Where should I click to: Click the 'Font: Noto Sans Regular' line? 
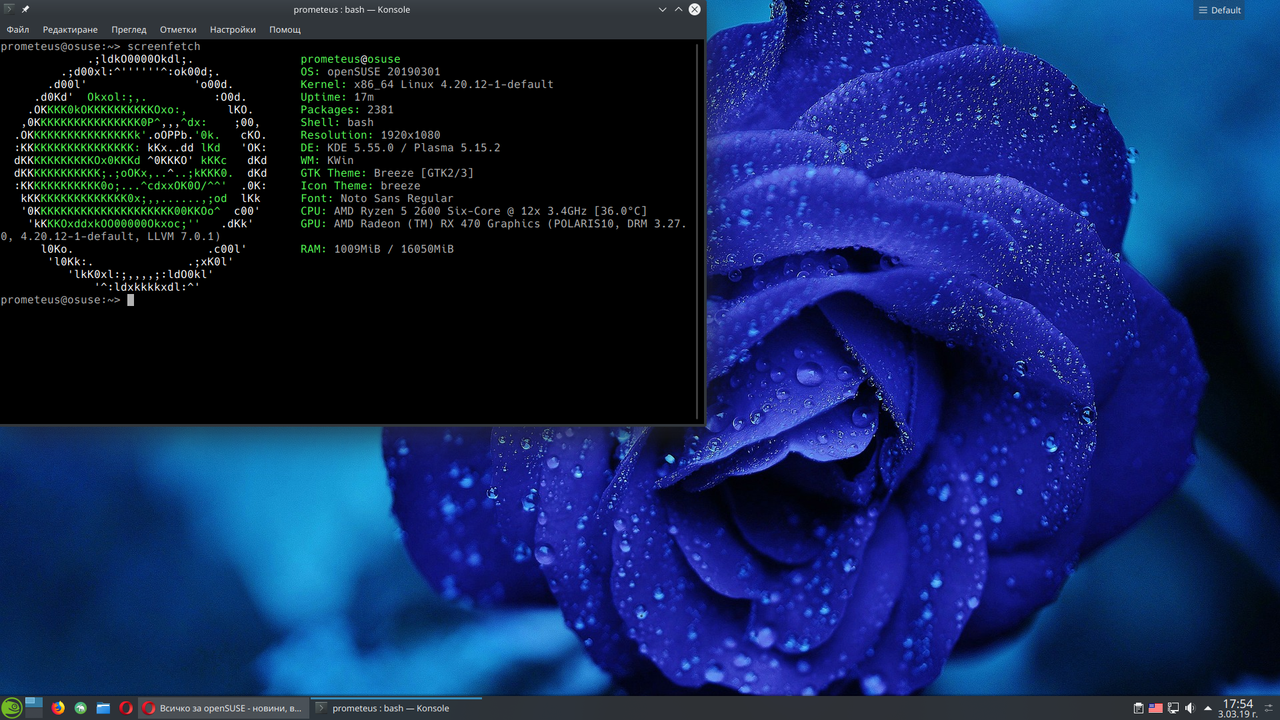377,198
